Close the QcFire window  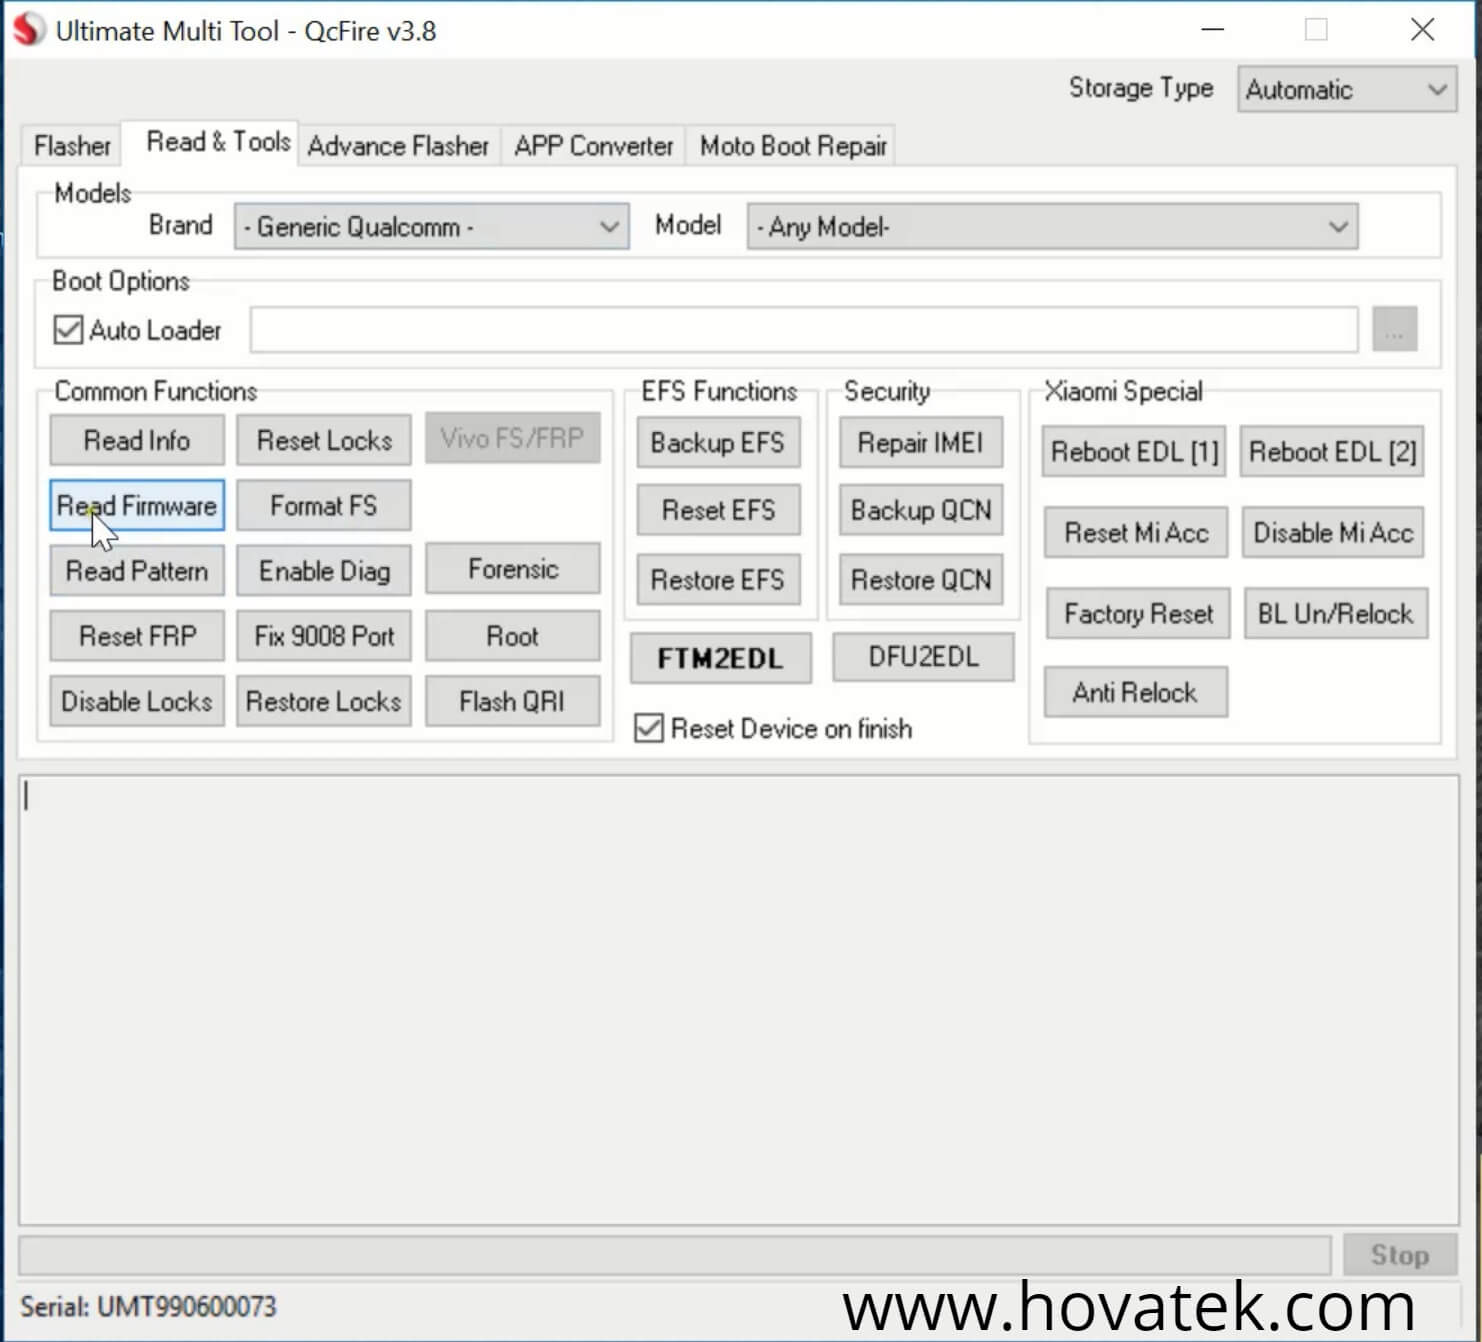(x=1422, y=30)
